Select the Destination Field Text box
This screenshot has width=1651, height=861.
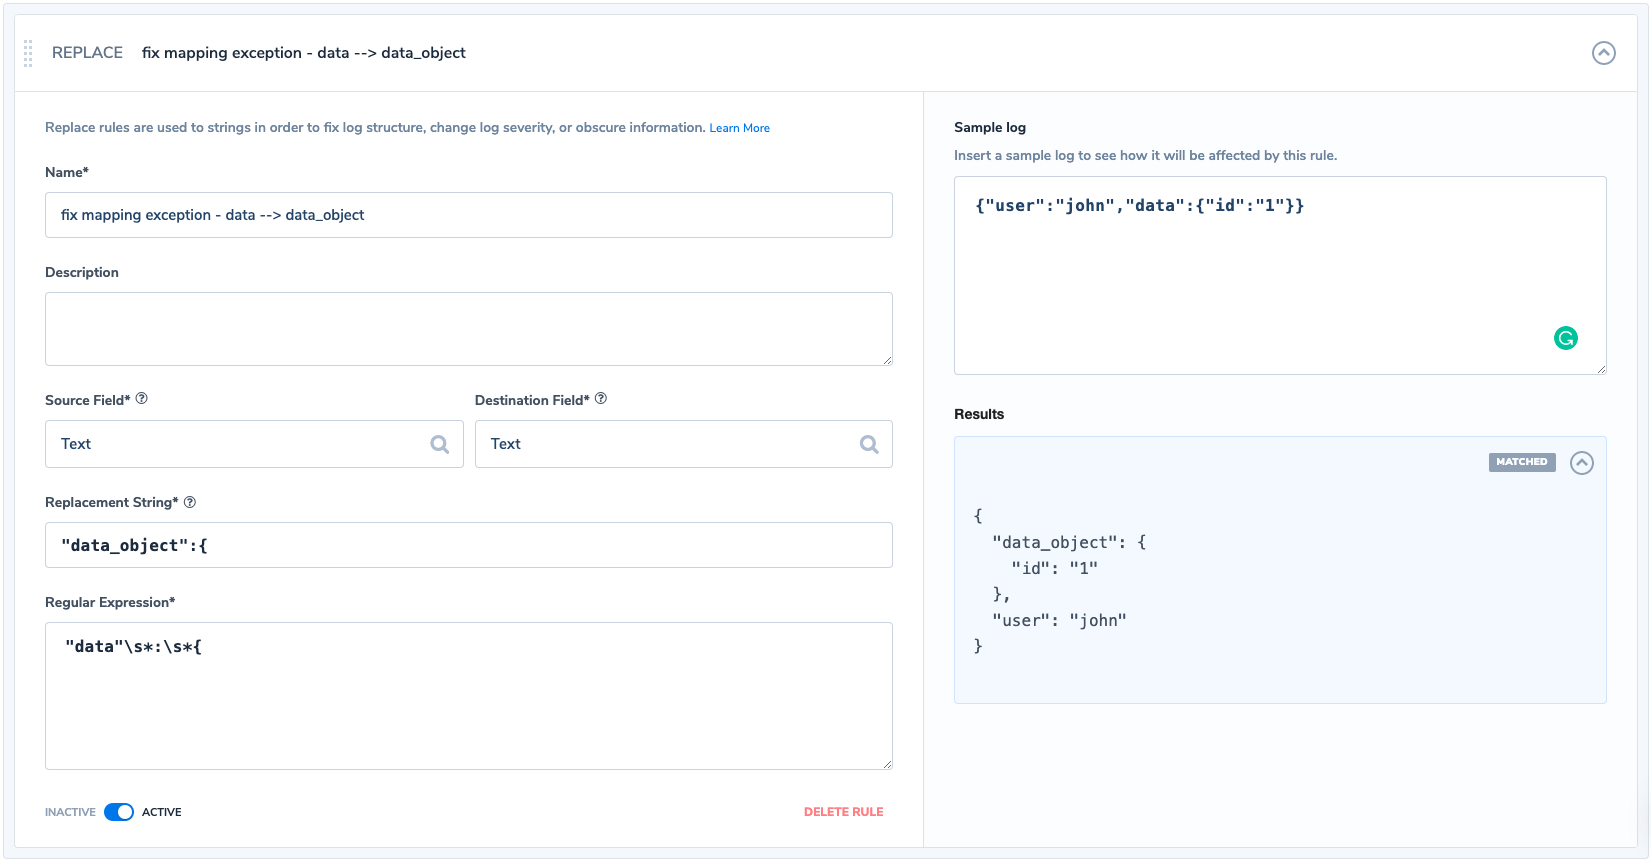[683, 444]
